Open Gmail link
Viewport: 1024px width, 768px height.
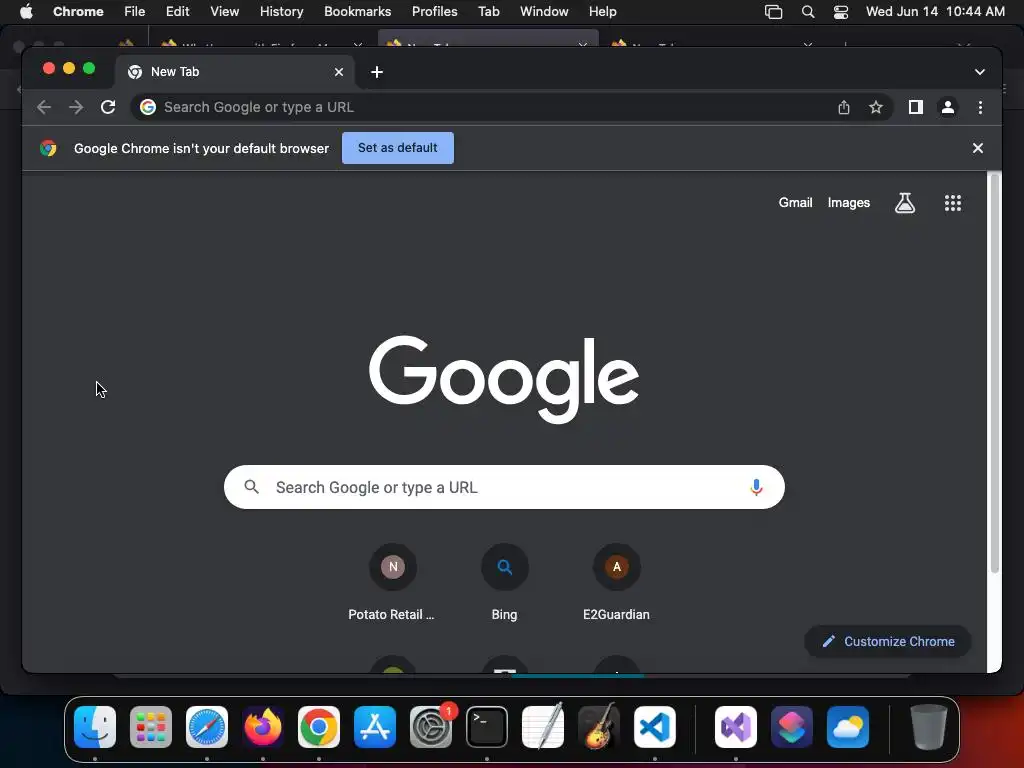[795, 202]
